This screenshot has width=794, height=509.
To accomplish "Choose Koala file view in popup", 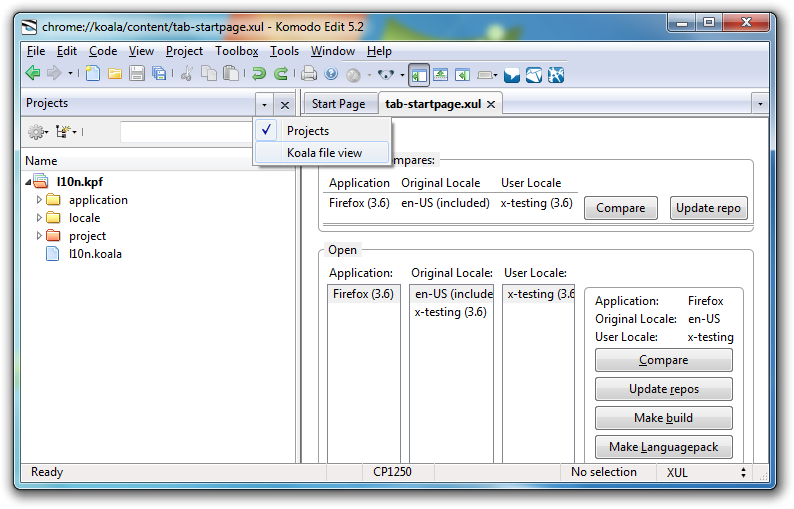I will [322, 152].
